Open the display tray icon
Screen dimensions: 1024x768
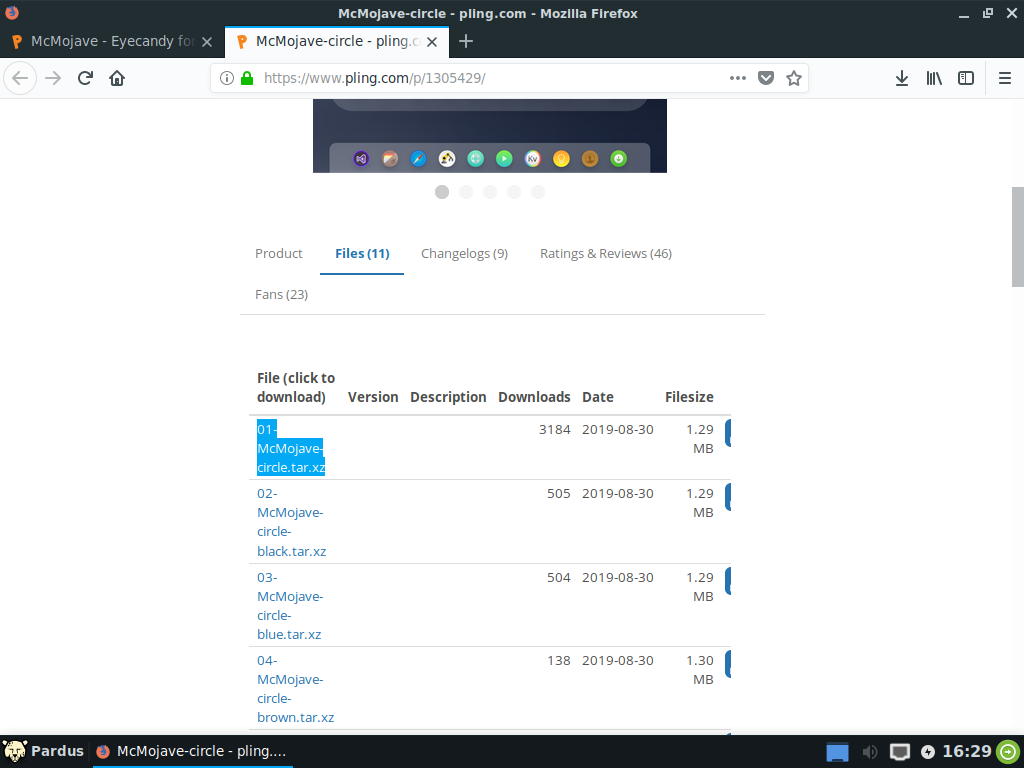[900, 752]
